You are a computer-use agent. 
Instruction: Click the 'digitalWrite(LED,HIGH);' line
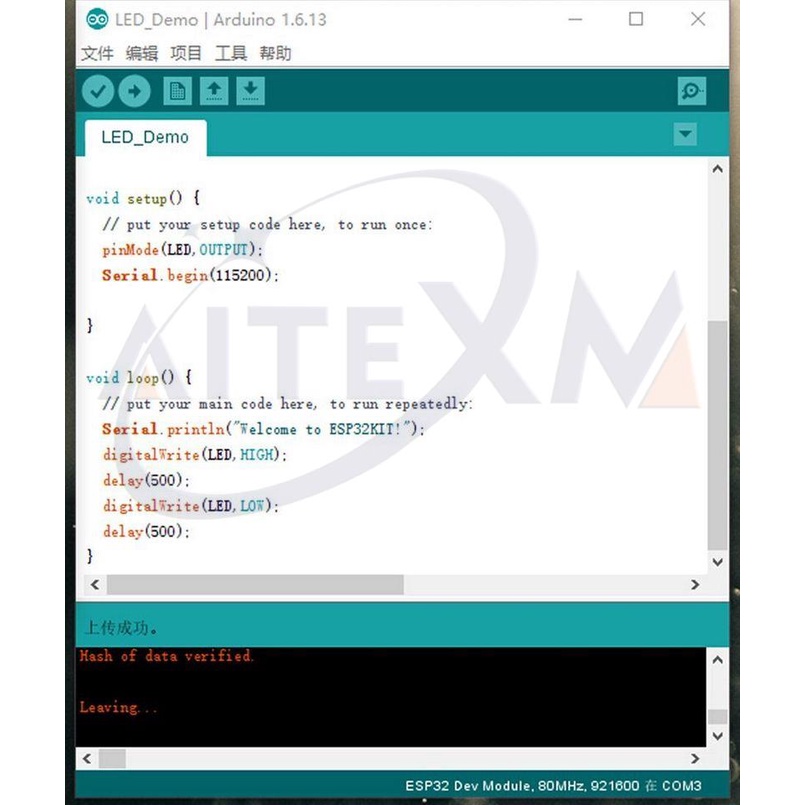click(x=195, y=455)
